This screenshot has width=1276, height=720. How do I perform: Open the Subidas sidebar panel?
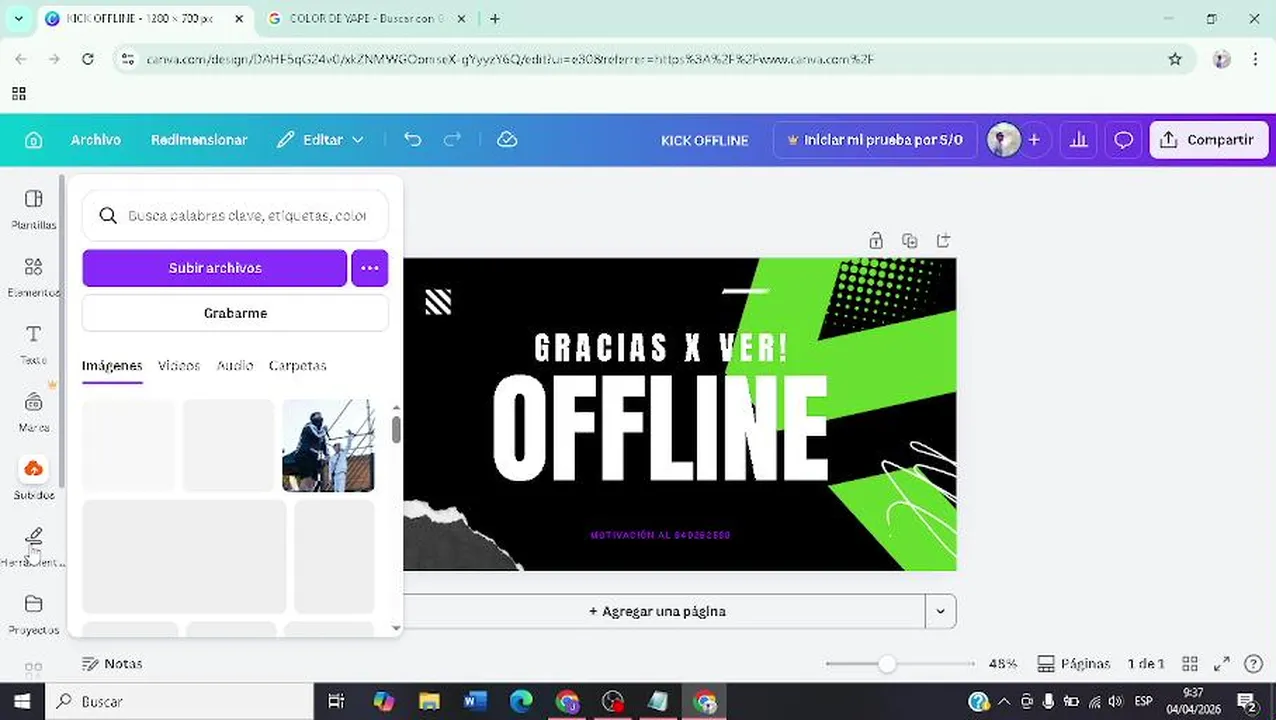(34, 479)
